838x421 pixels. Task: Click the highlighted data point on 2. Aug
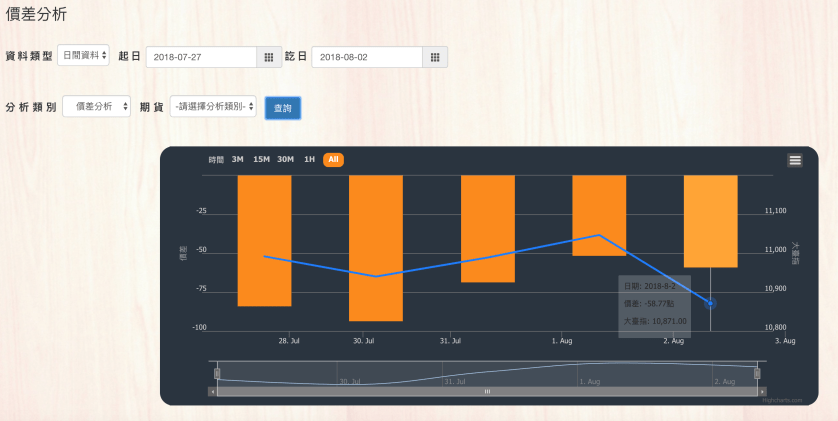(710, 303)
